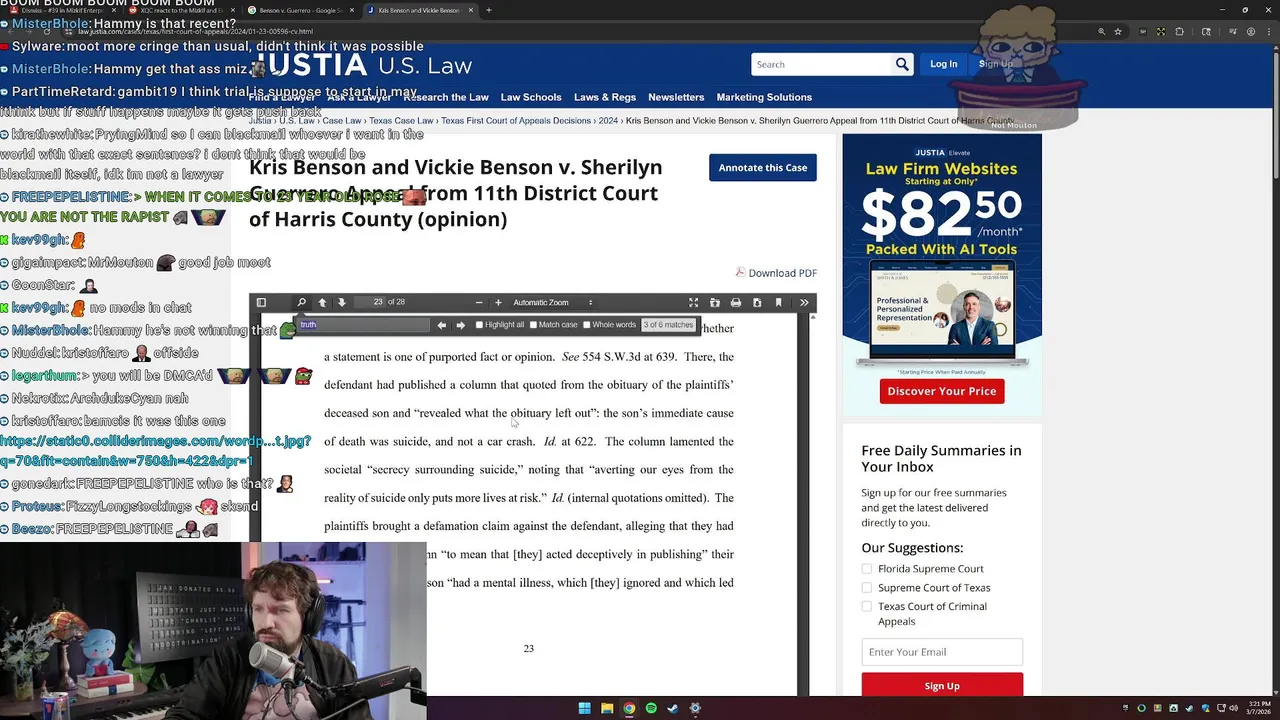Open Texas Case Law breadcrumb link
Viewport: 1280px width, 720px height.
click(x=401, y=121)
